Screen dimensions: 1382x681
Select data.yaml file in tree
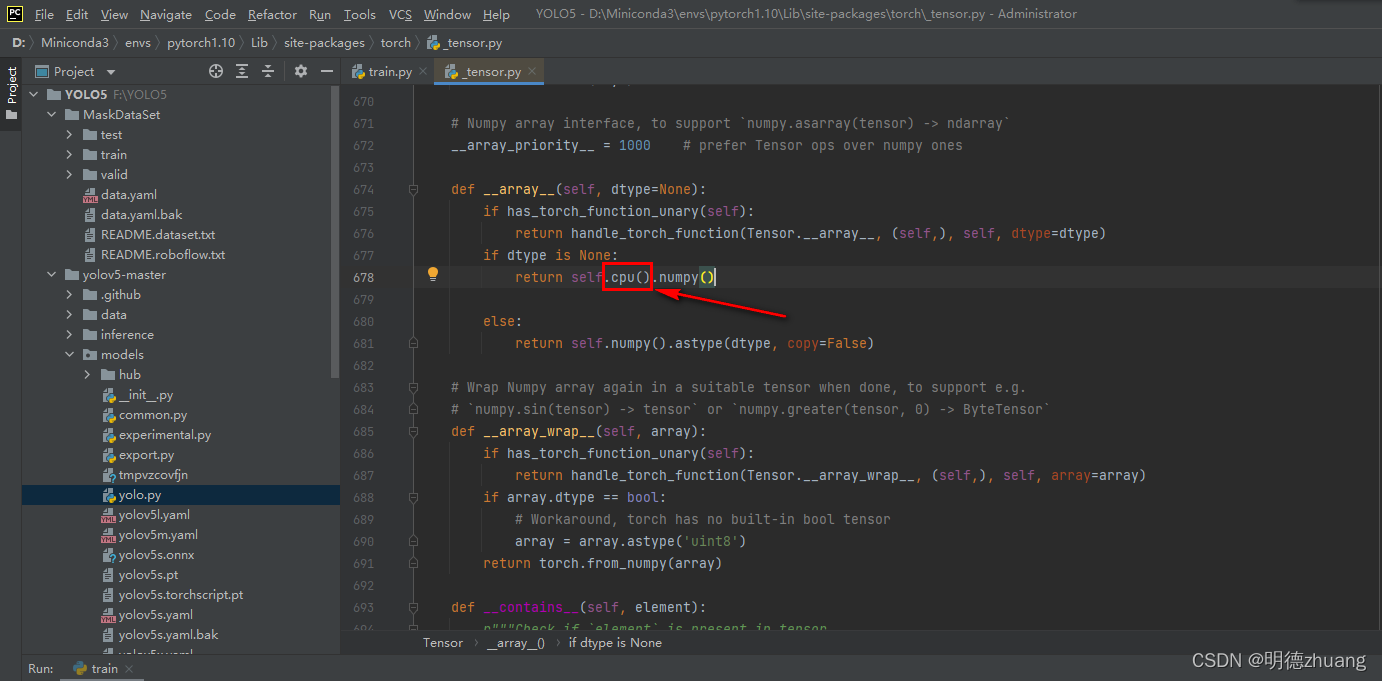tap(128, 194)
